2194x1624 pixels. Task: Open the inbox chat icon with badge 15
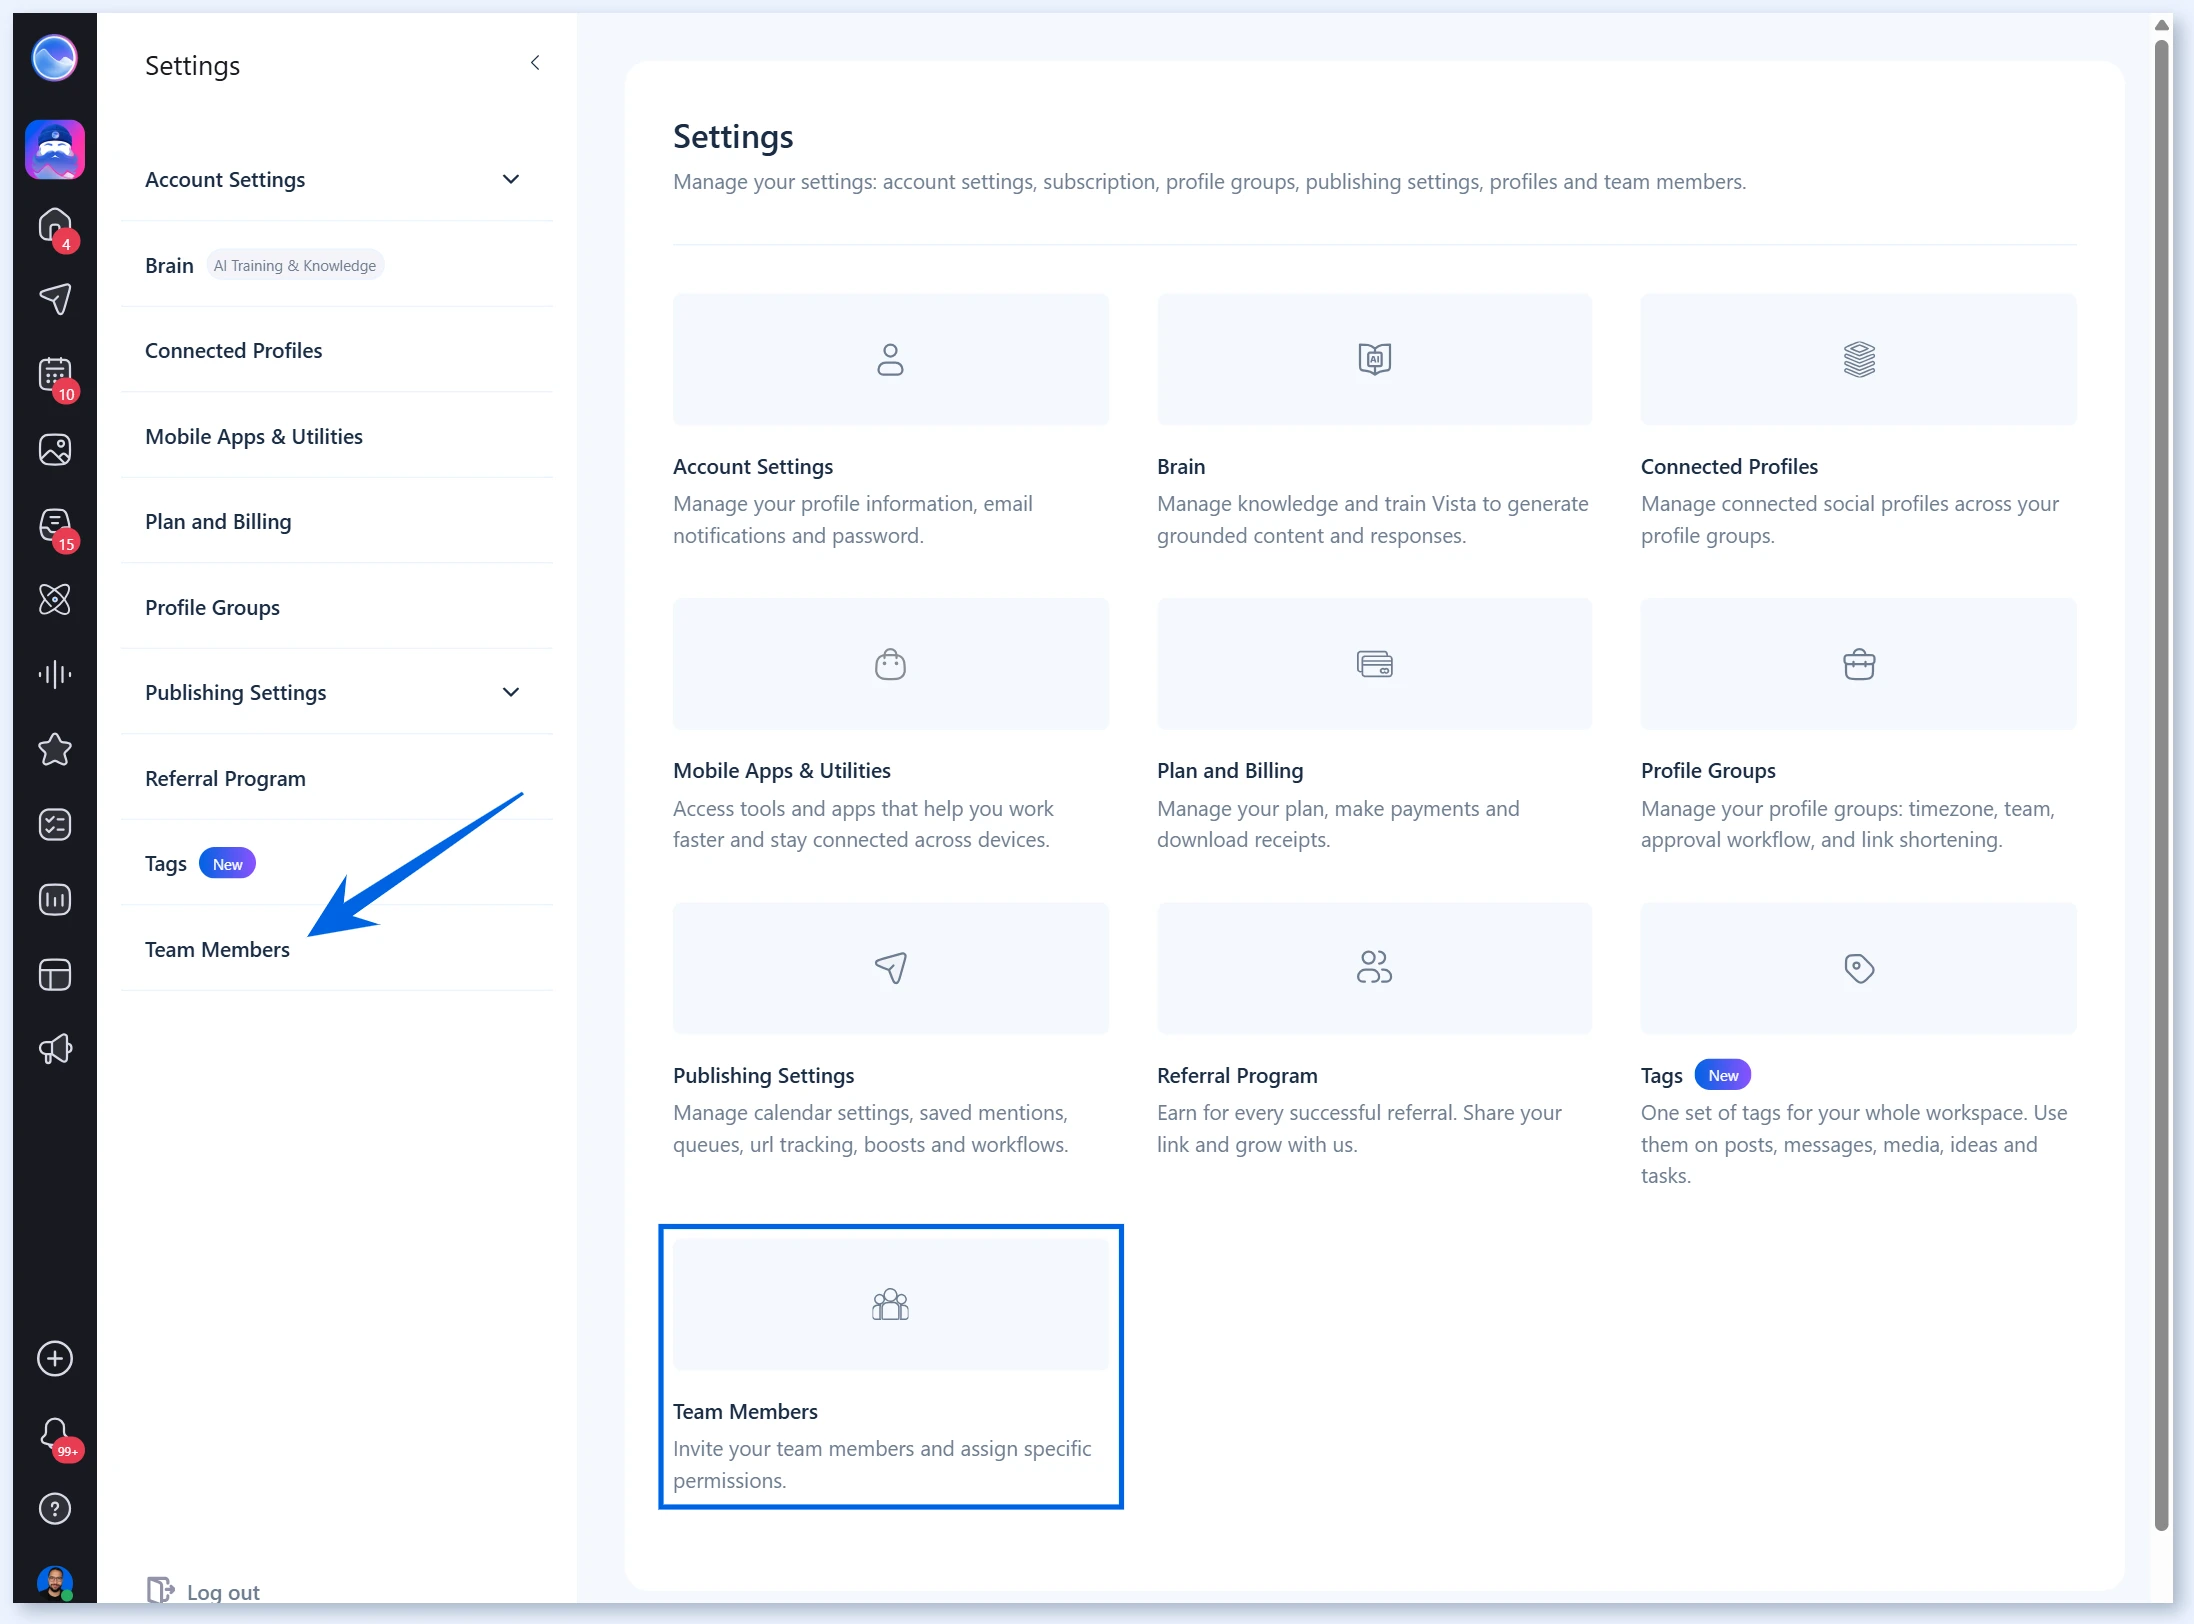(x=55, y=526)
